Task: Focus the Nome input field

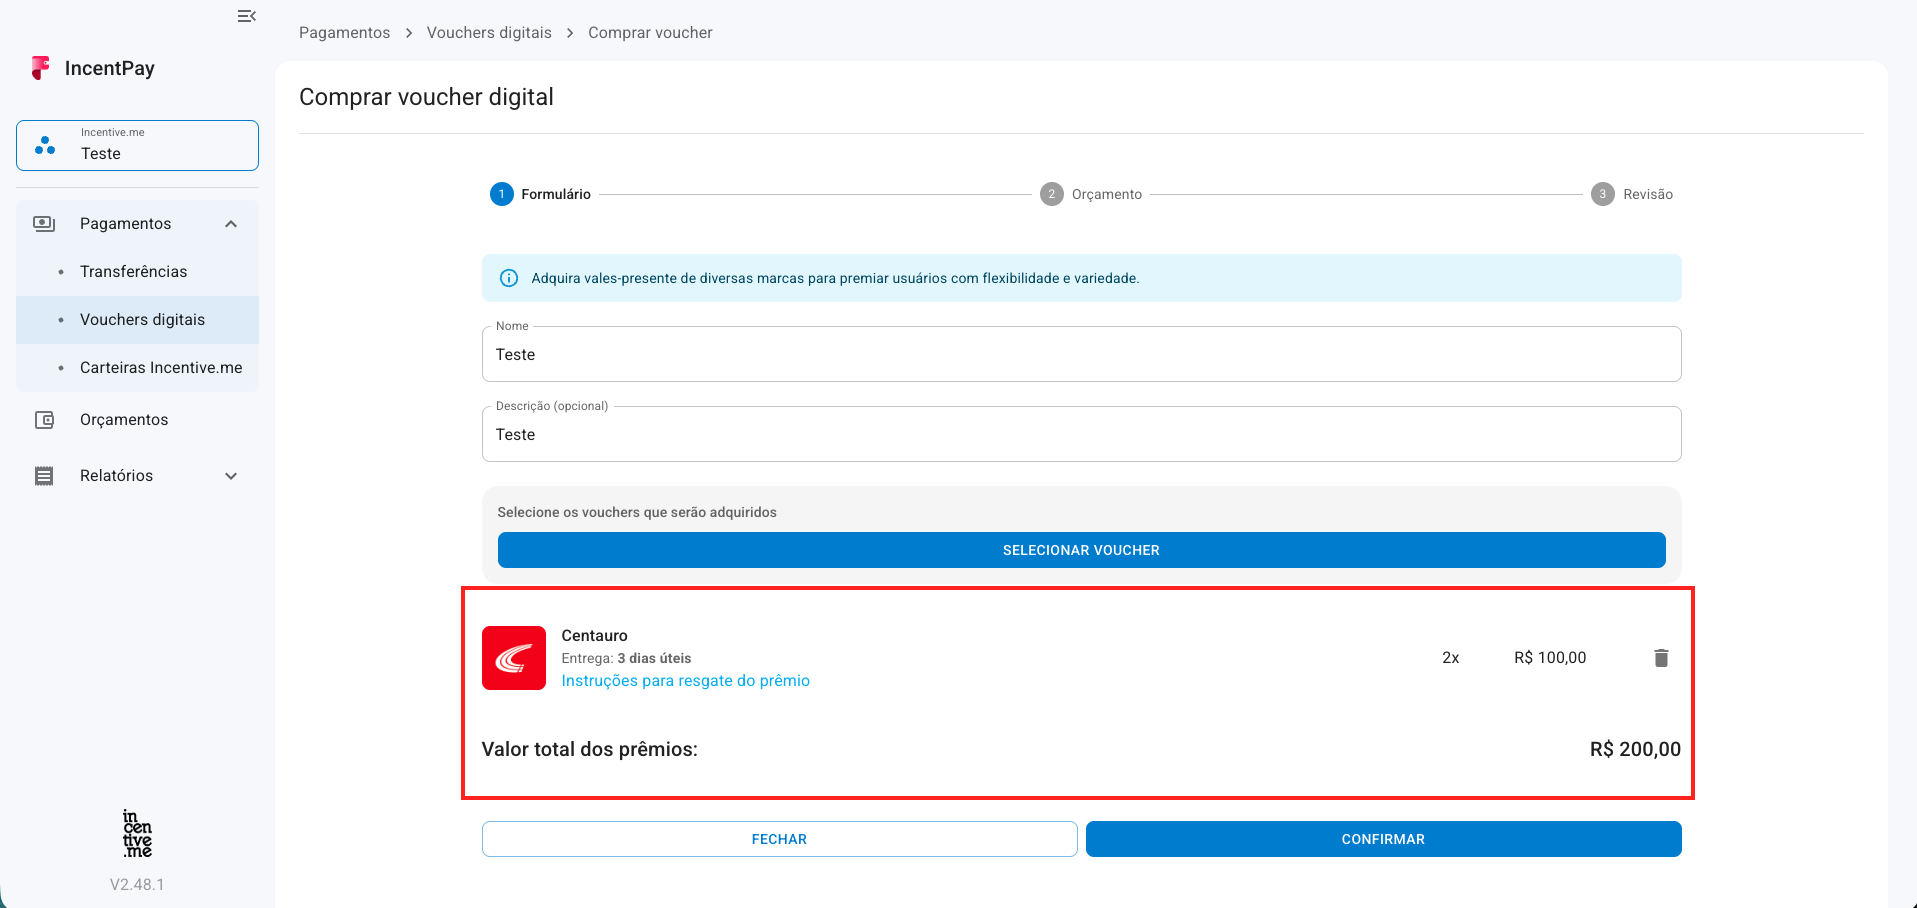Action: tap(1081, 354)
